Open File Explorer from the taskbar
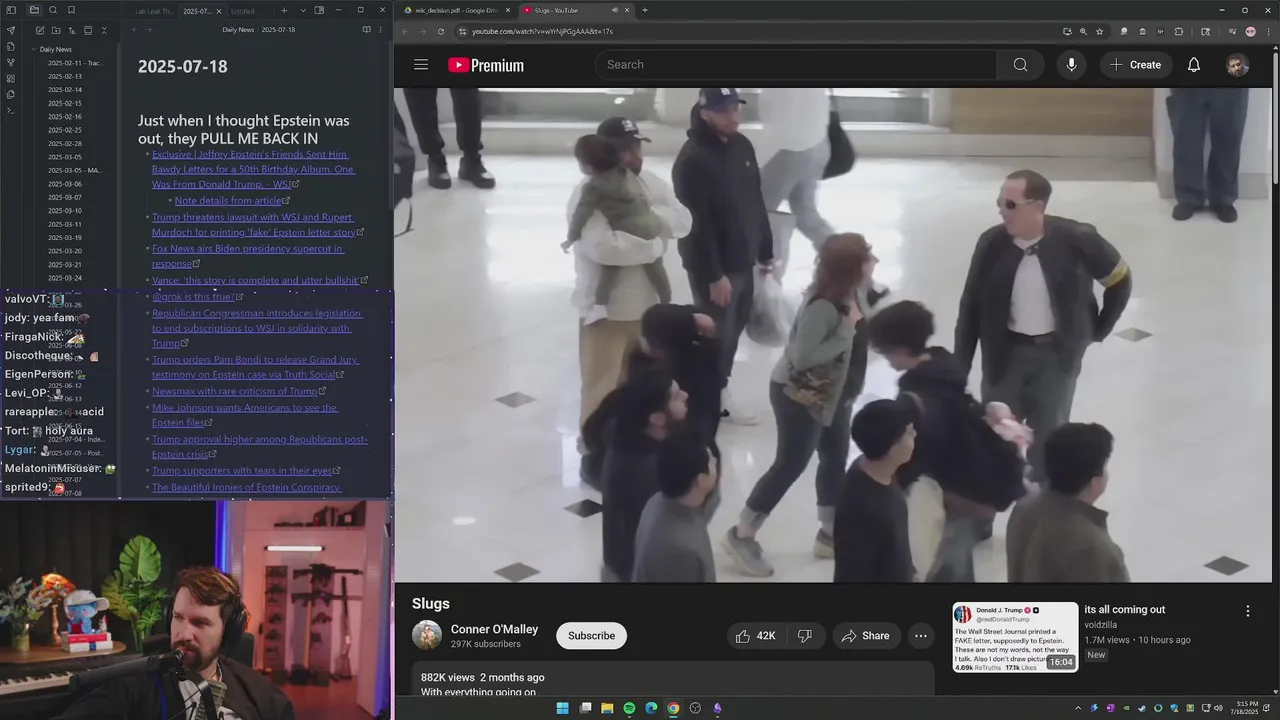The width and height of the screenshot is (1280, 720). [607, 708]
